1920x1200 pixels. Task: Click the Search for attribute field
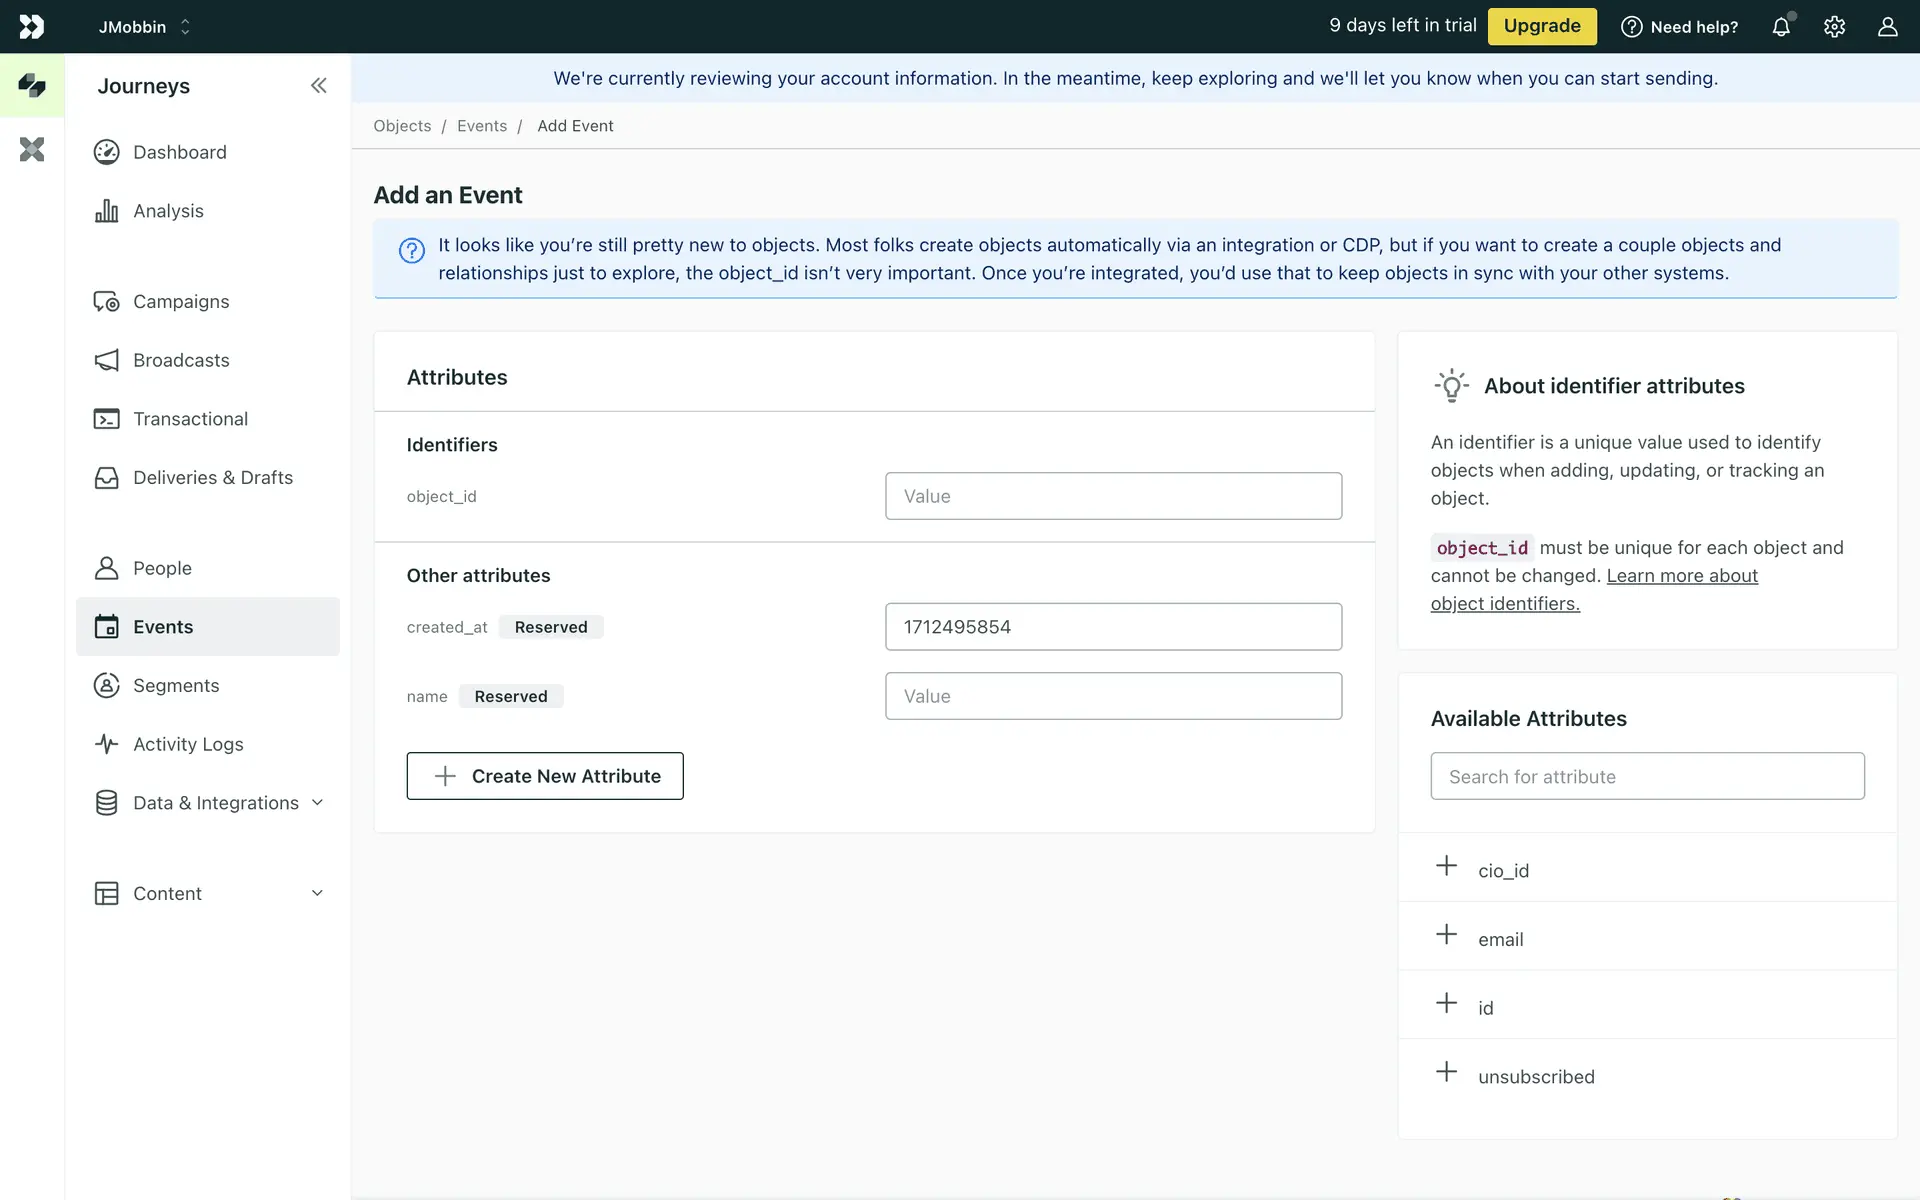pyautogui.click(x=1647, y=776)
